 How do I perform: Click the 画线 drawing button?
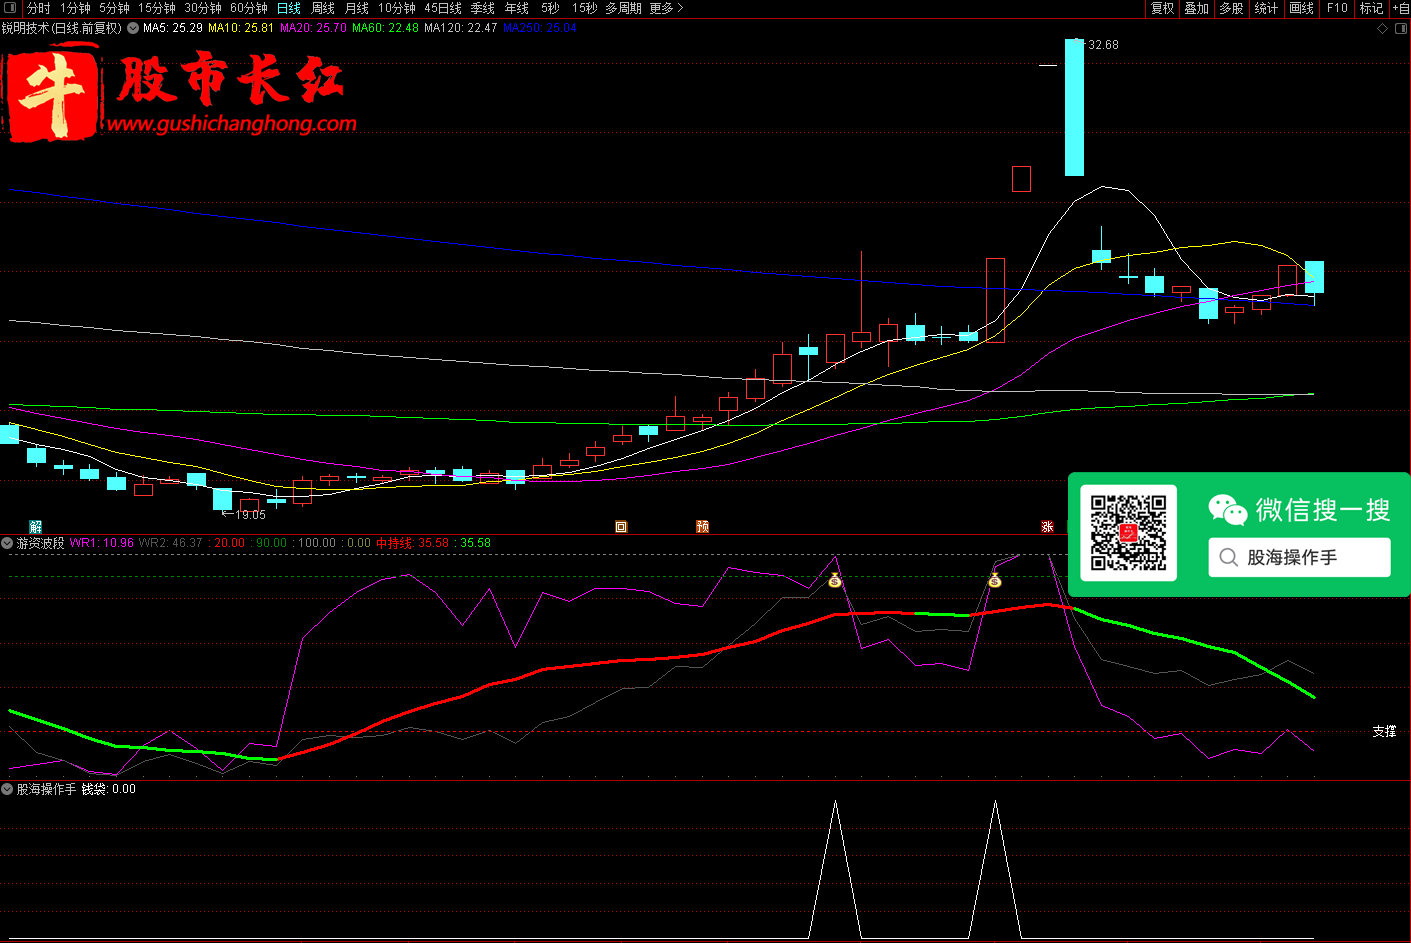click(x=1302, y=8)
